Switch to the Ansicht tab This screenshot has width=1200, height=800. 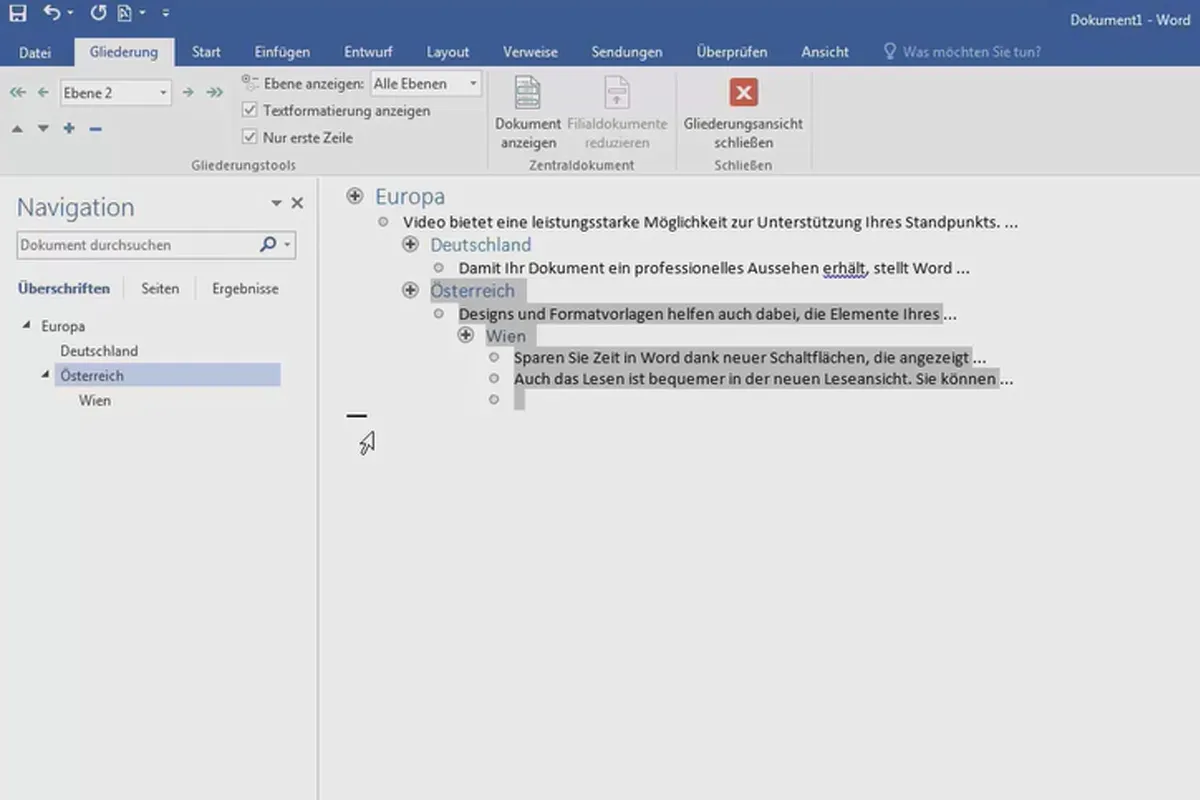click(825, 52)
